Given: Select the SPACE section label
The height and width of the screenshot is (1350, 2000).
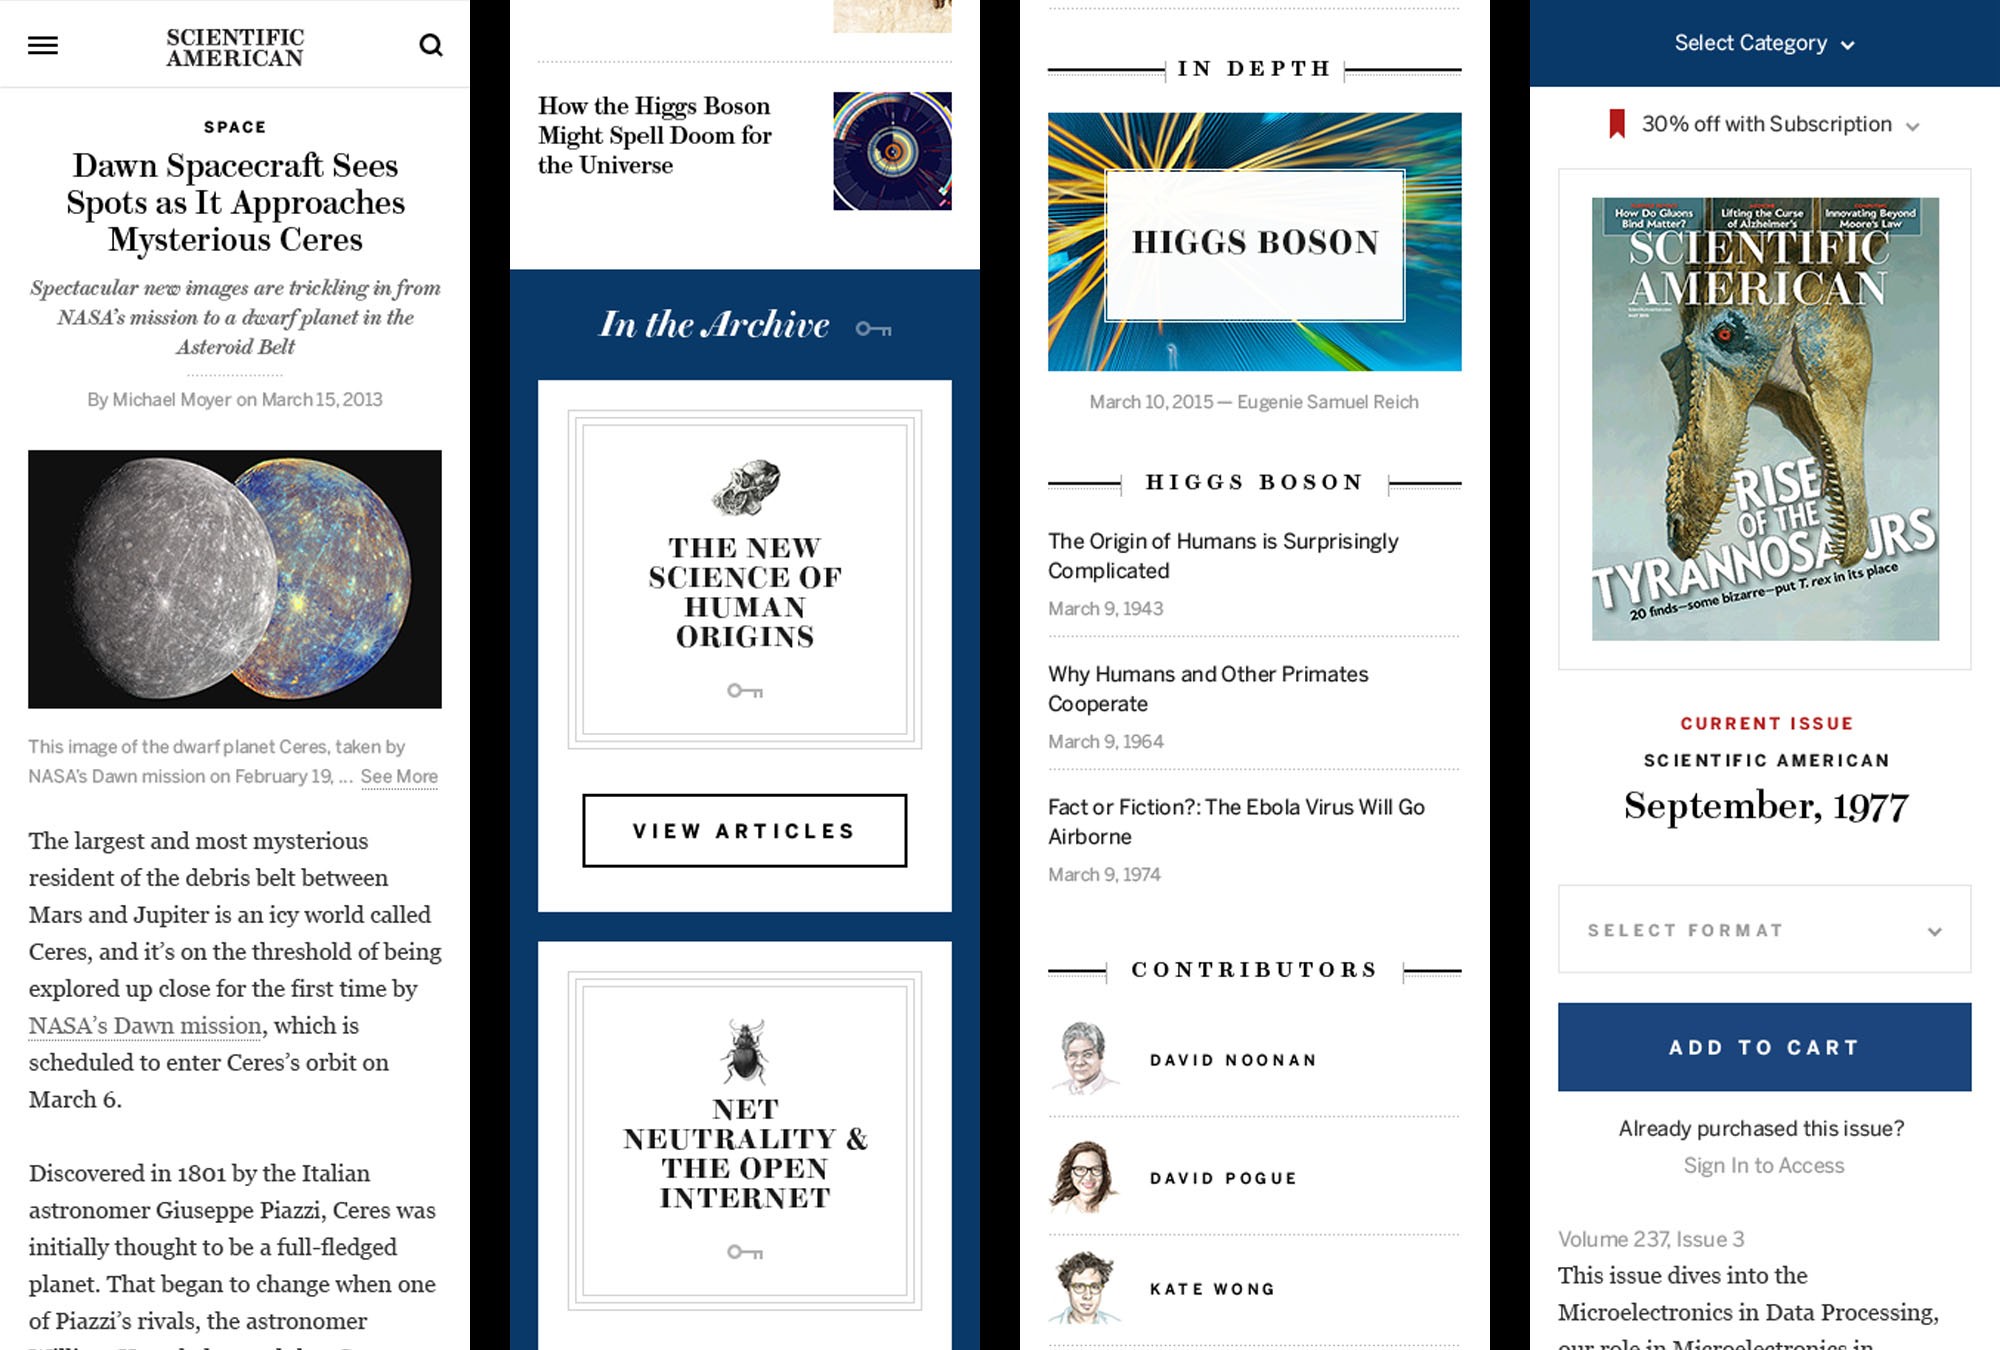Looking at the screenshot, I should click(x=235, y=127).
